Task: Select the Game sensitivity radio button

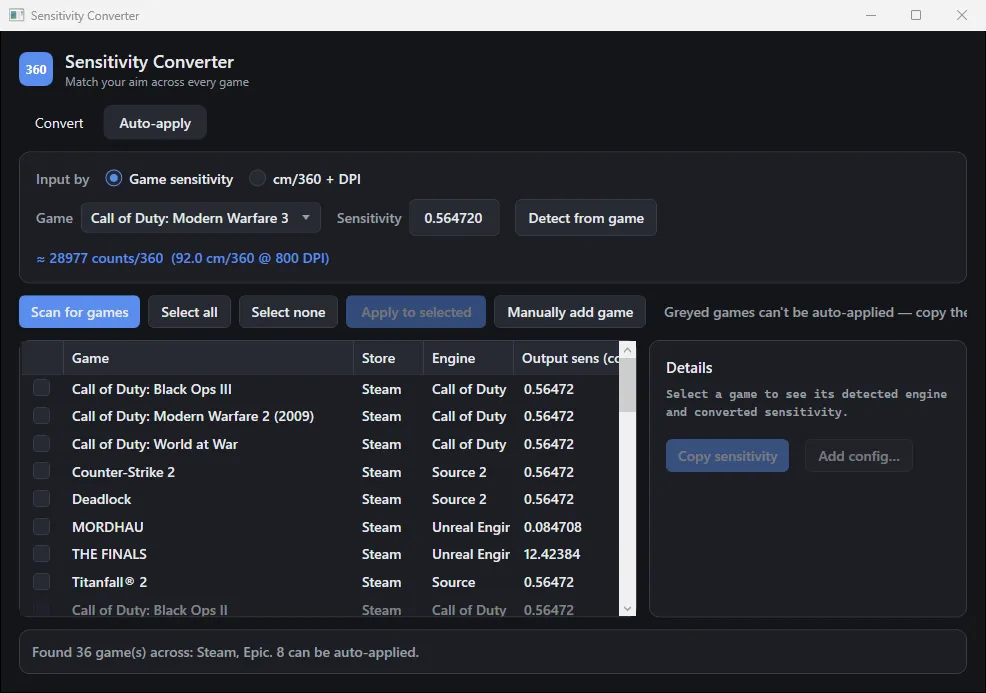Action: (114, 179)
